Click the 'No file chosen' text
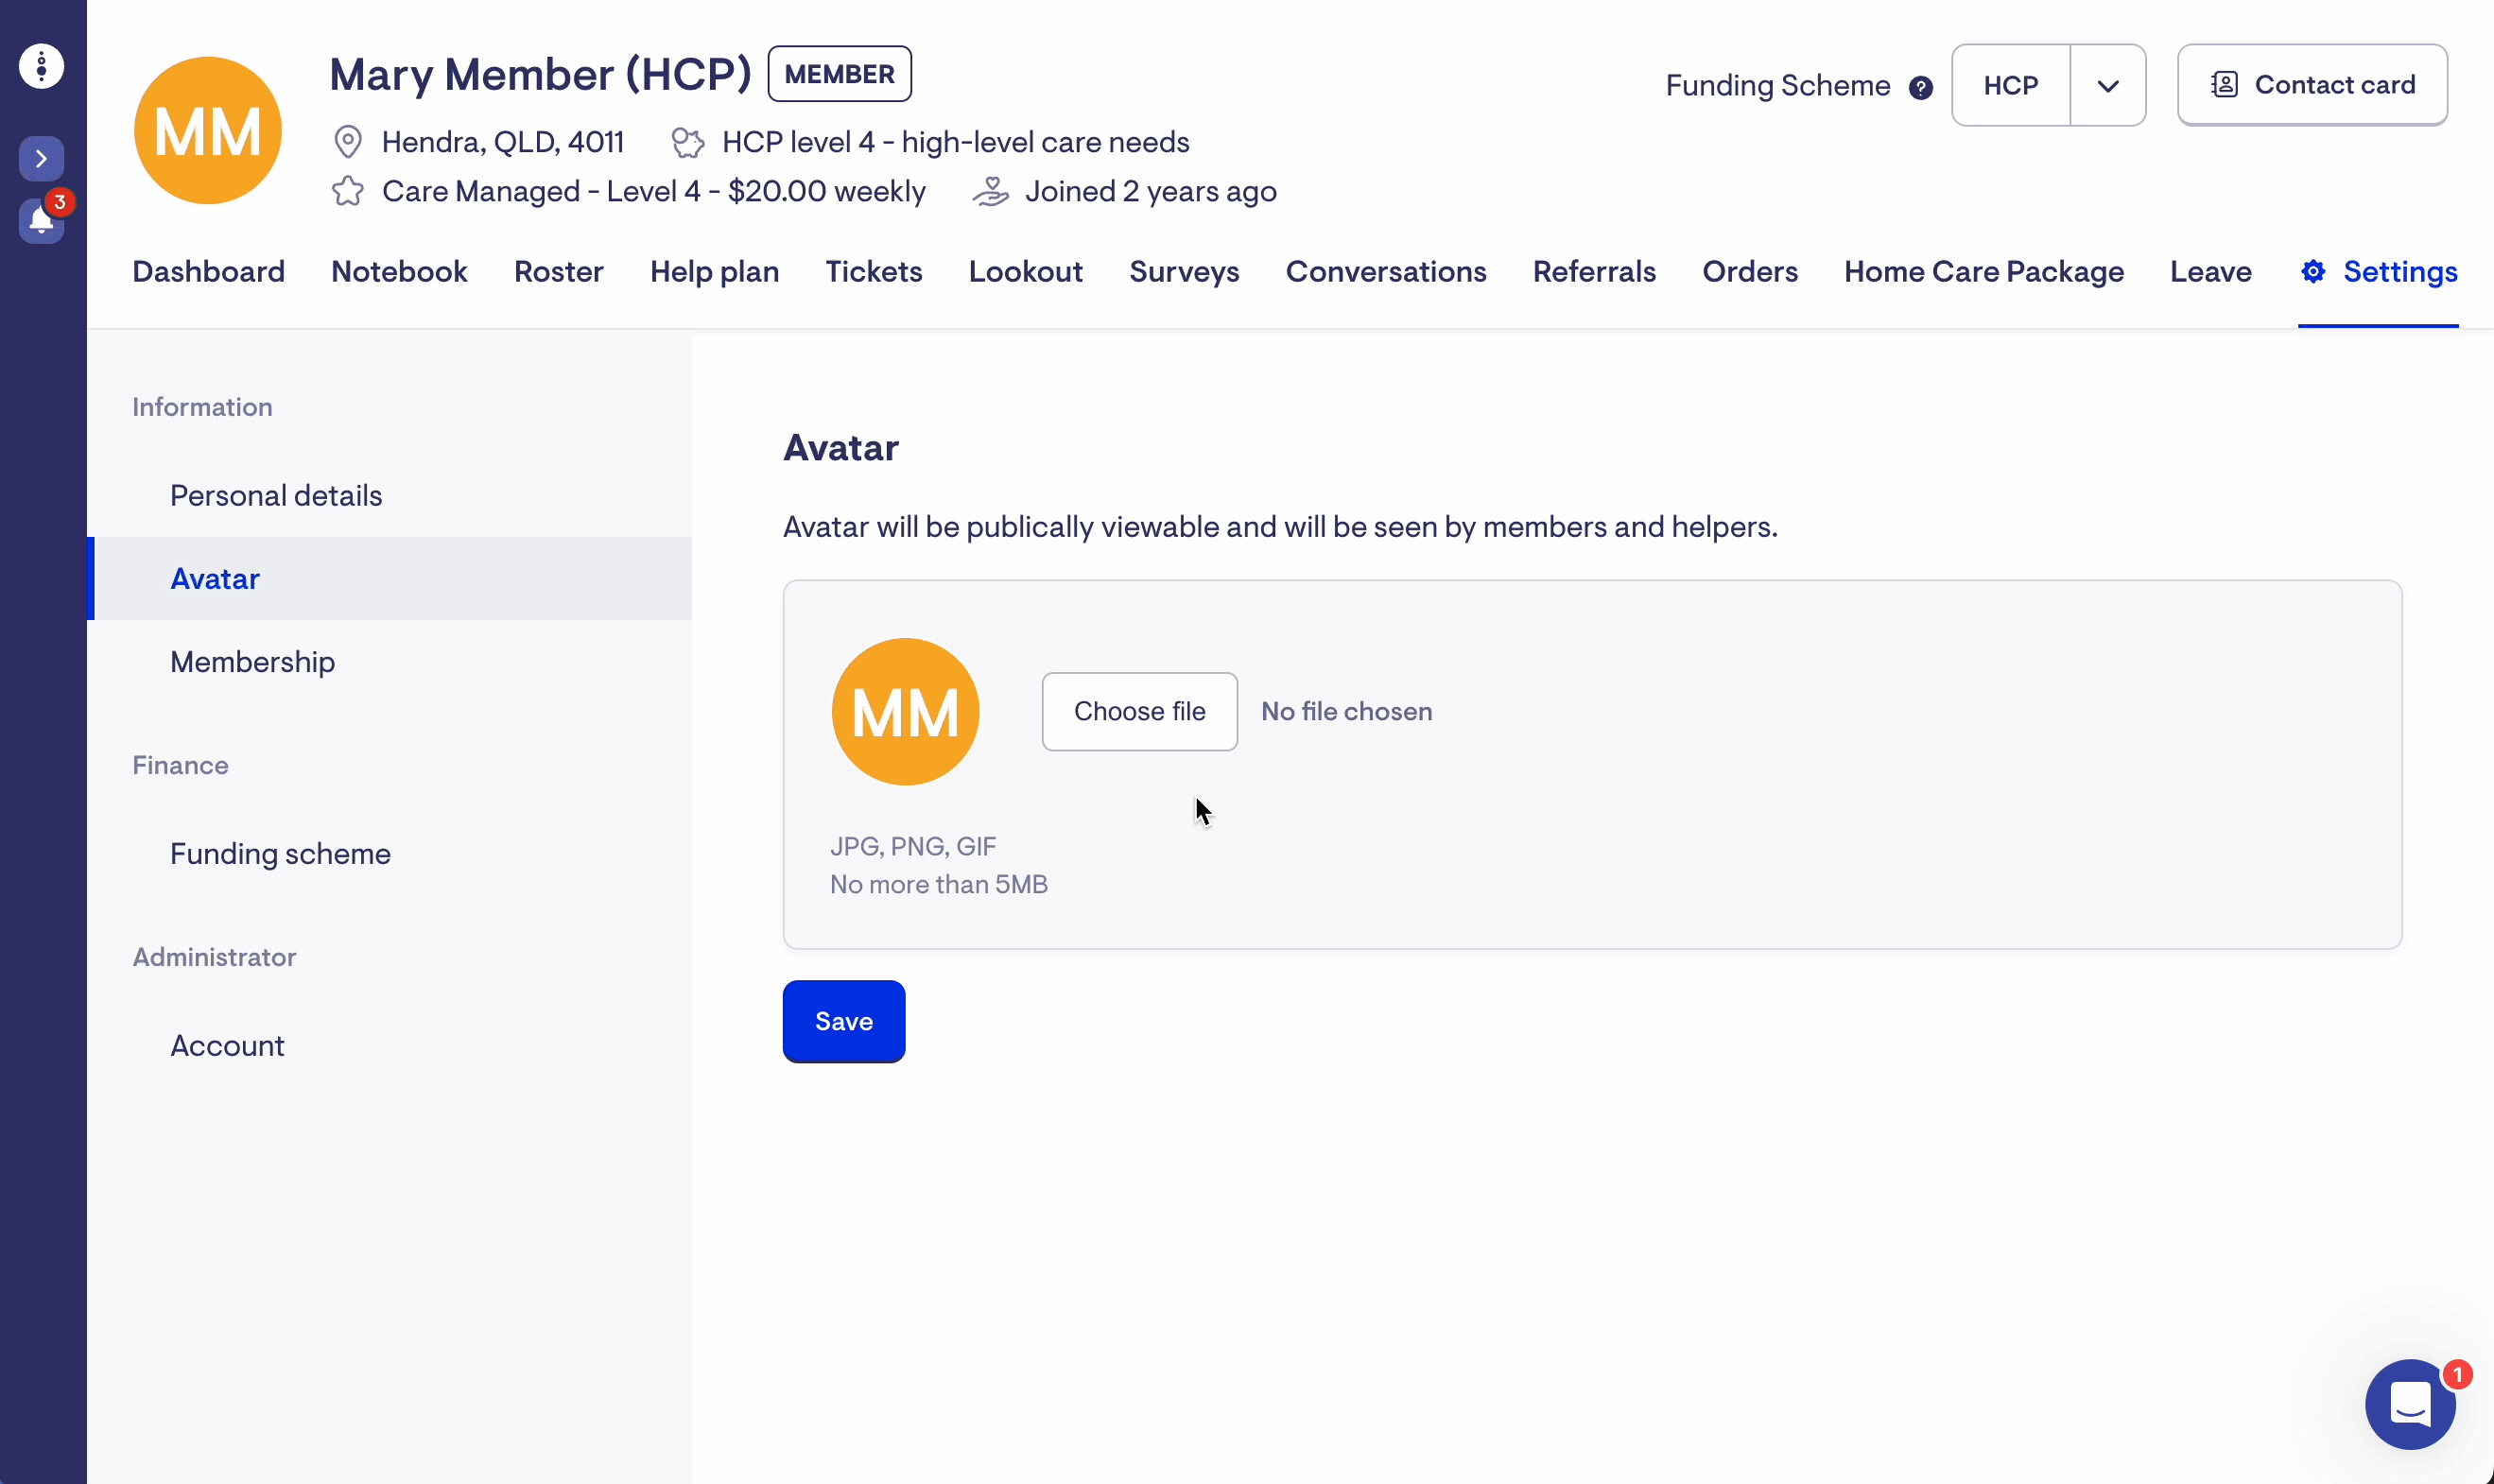2494x1484 pixels. (x=1346, y=711)
